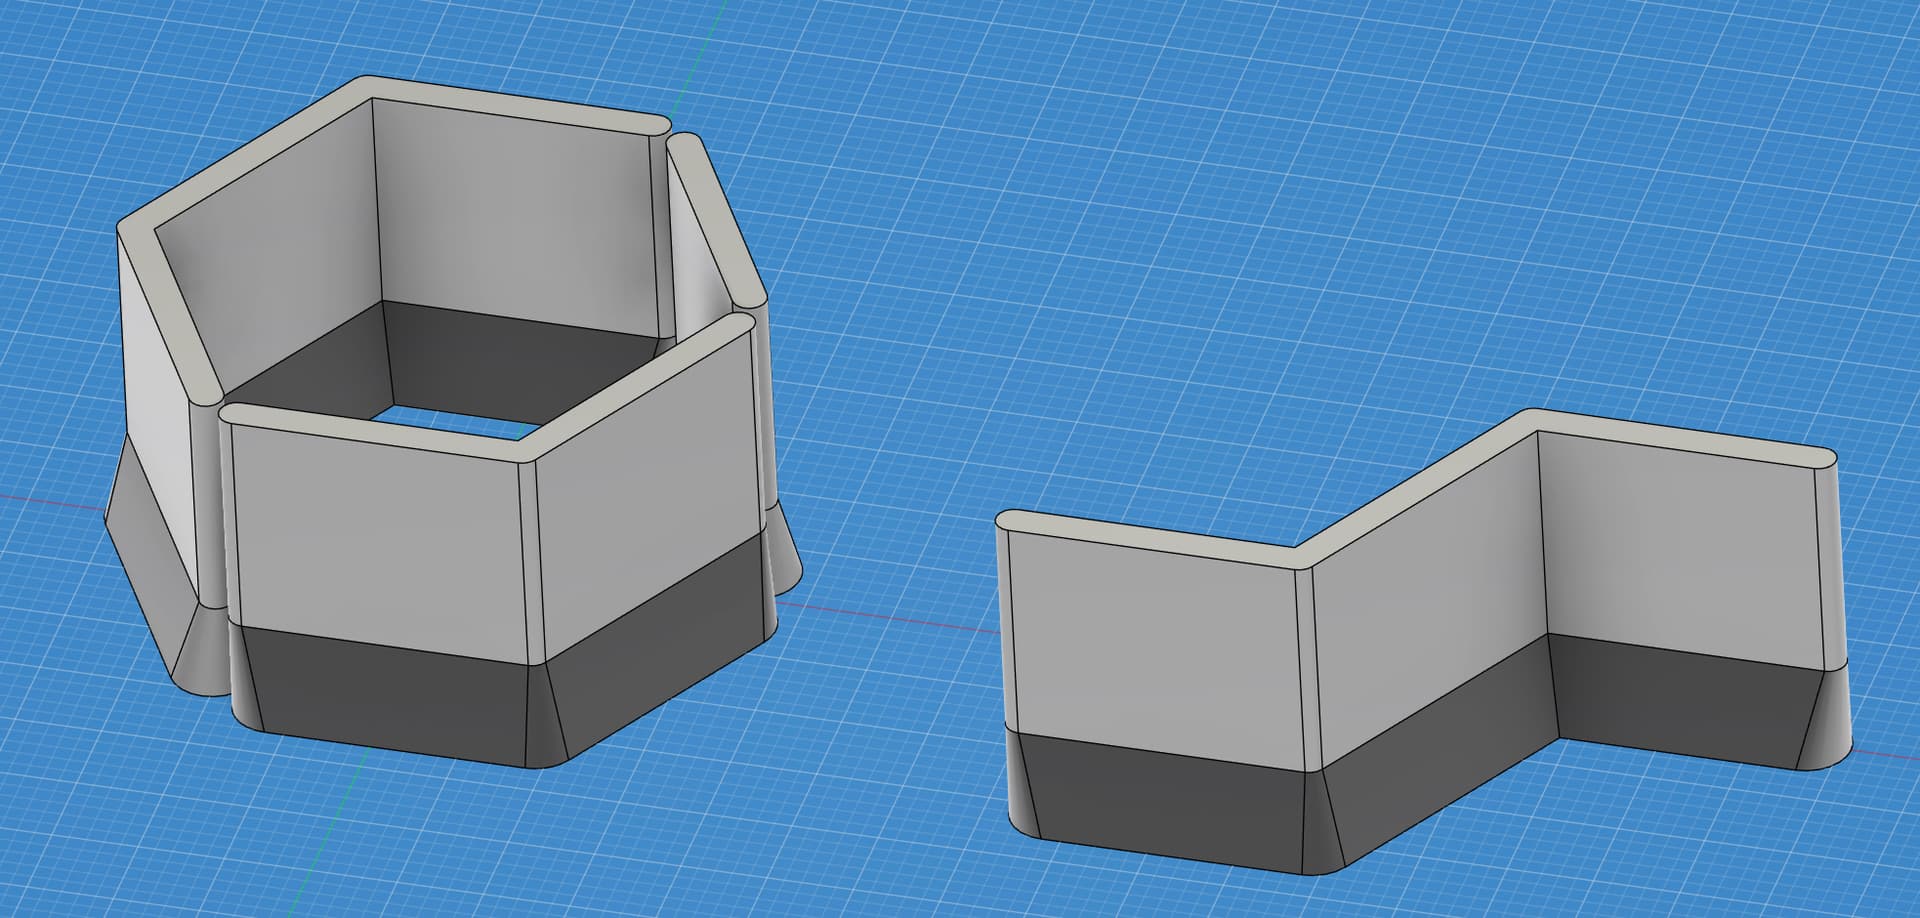Select top rim of hexagonal container's back wall

[520, 112]
